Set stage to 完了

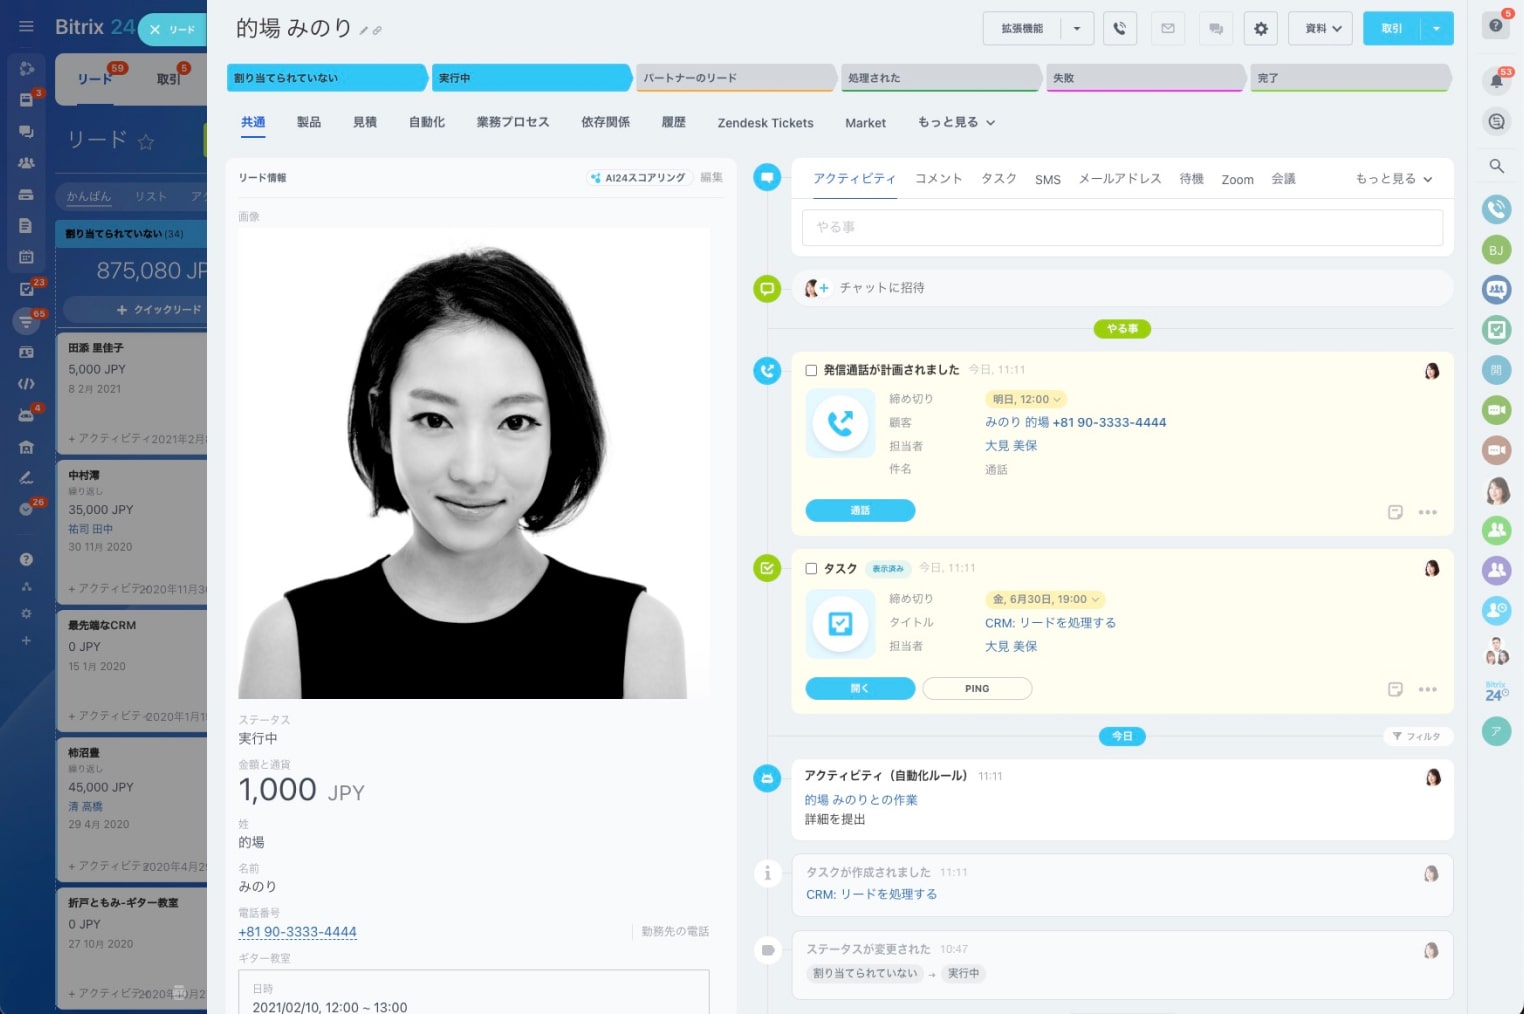(1350, 78)
